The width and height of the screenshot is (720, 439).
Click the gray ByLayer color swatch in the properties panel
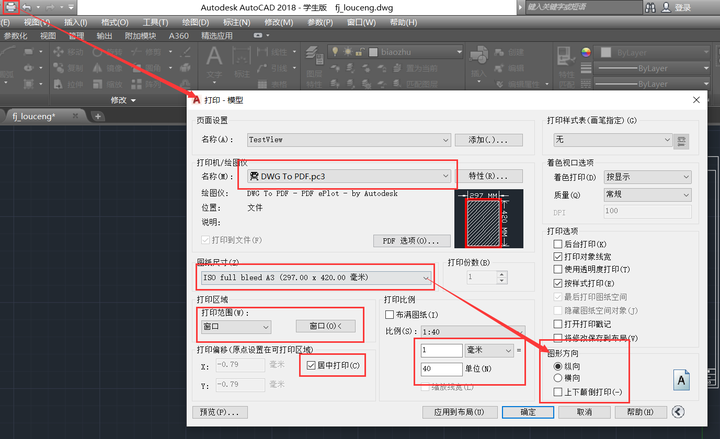point(606,52)
